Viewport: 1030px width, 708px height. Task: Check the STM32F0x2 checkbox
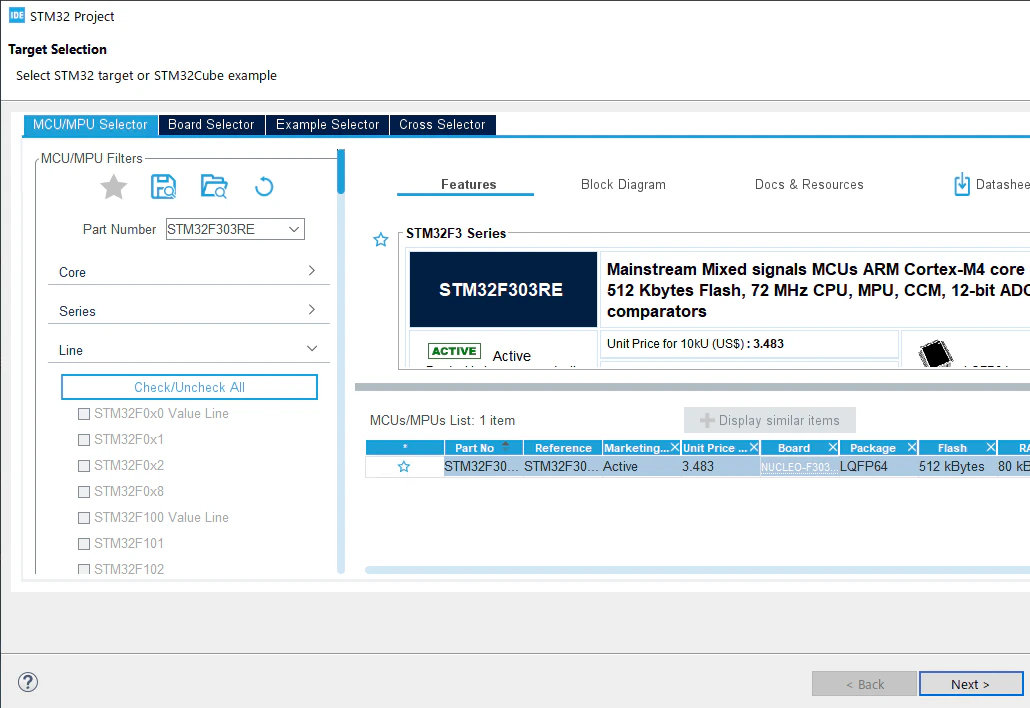pyautogui.click(x=84, y=466)
